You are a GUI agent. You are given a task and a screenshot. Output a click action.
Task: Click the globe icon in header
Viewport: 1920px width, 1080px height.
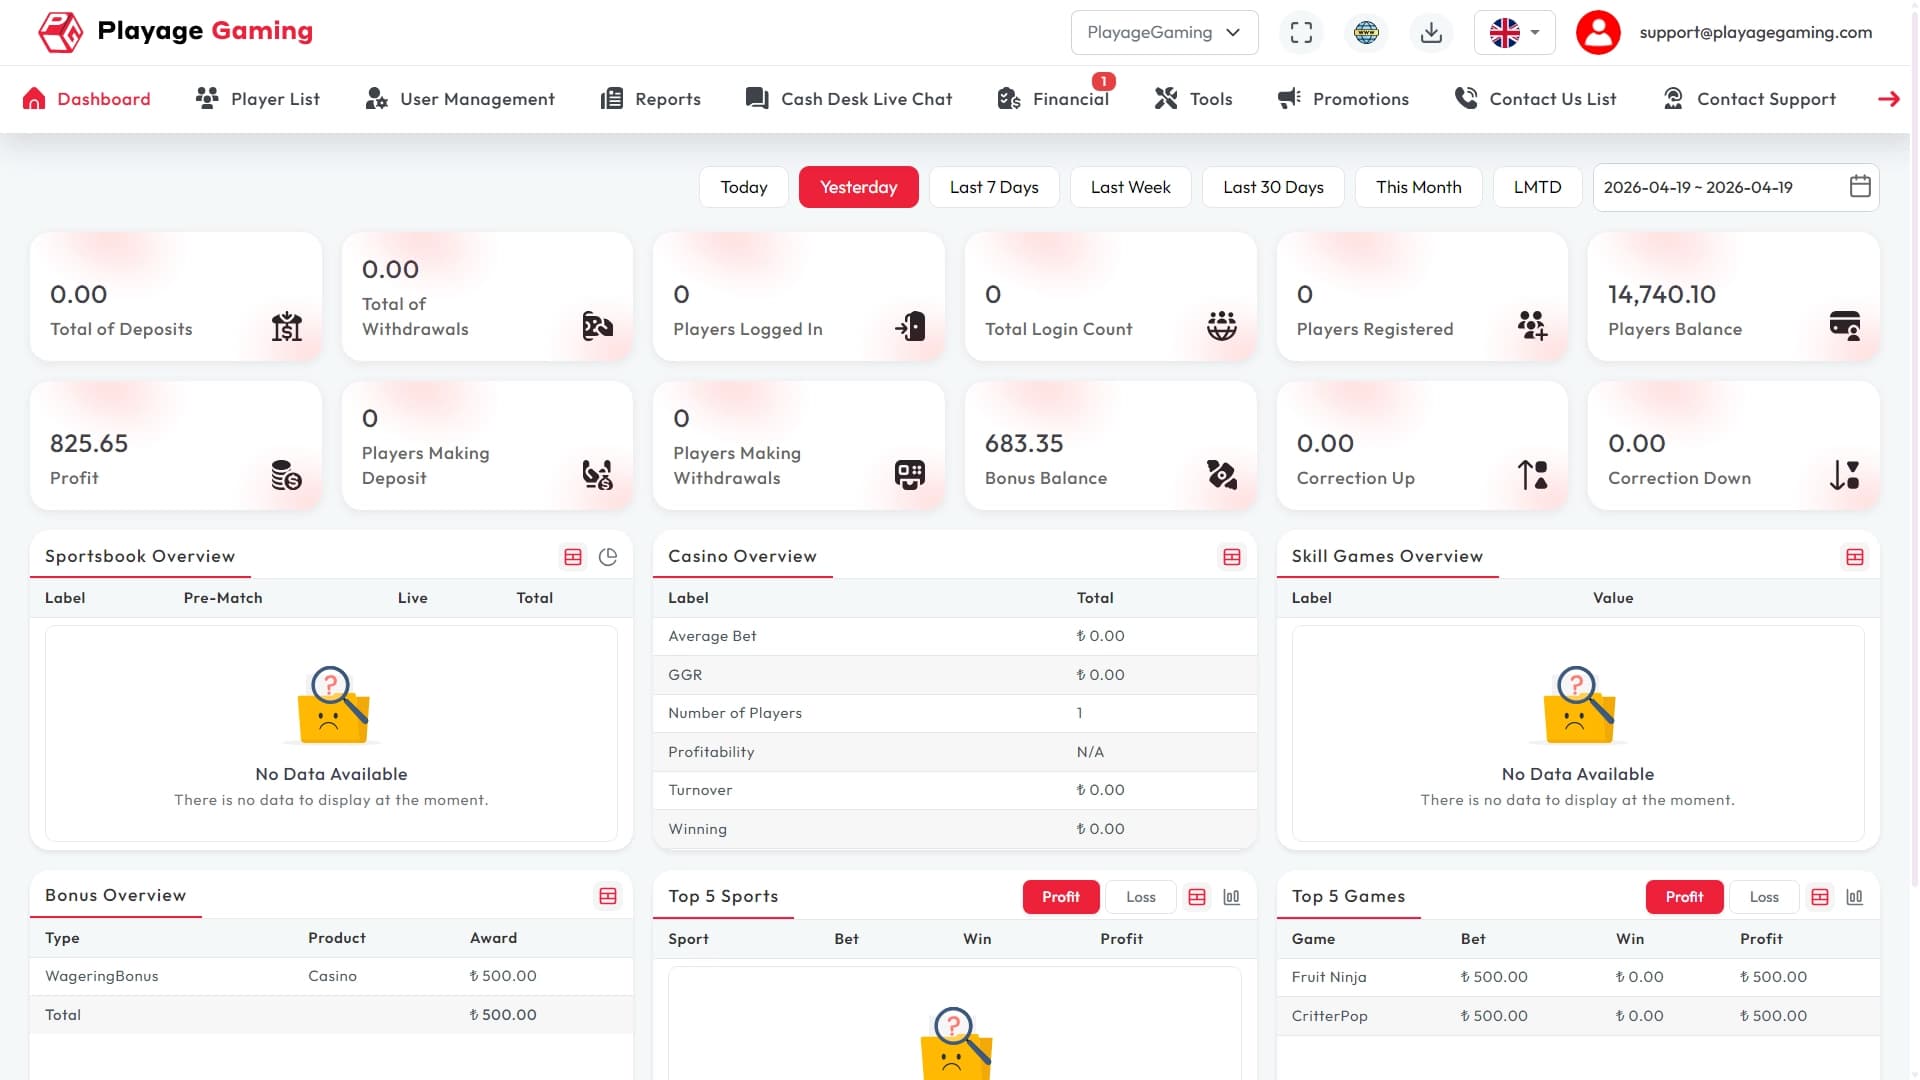[x=1366, y=32]
